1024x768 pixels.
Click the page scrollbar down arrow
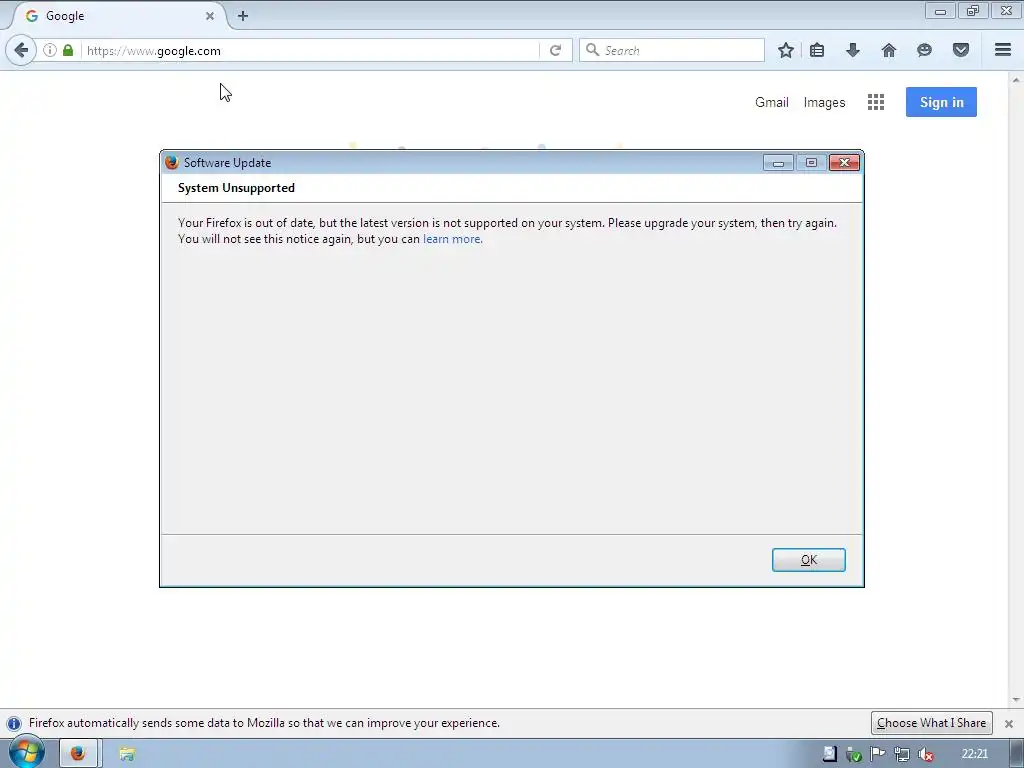[x=1016, y=700]
